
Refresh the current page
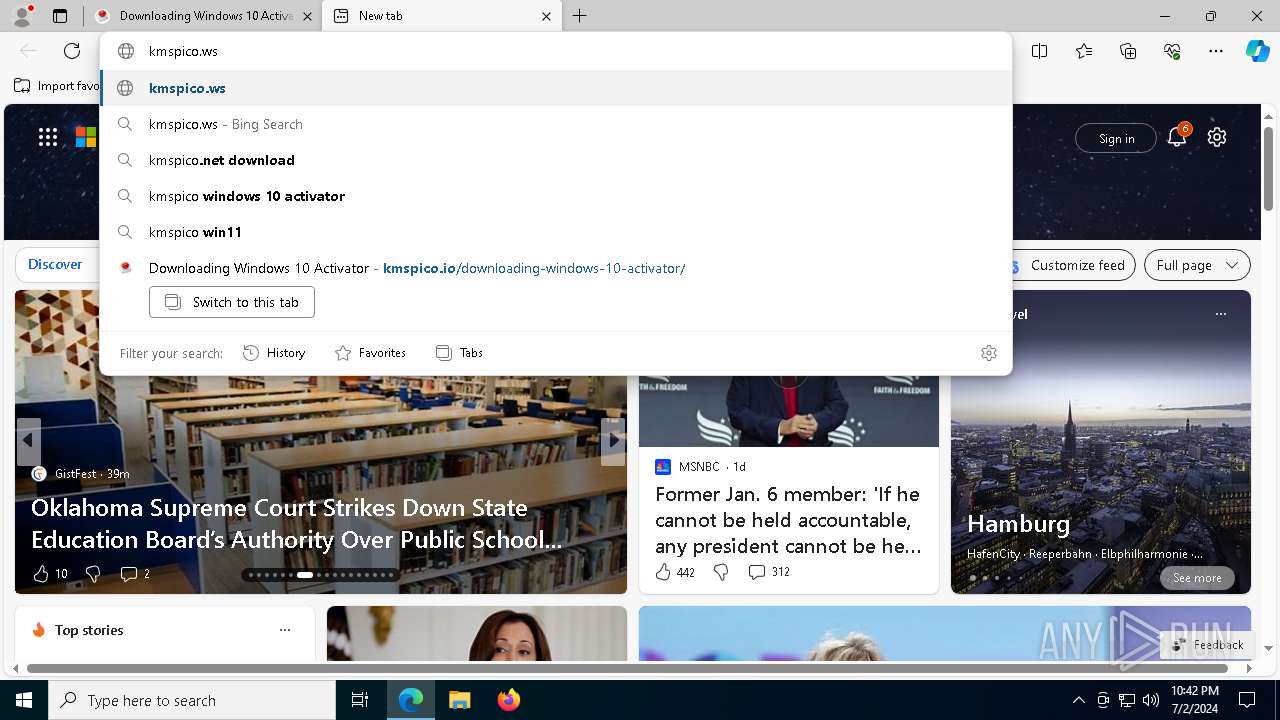[72, 51]
